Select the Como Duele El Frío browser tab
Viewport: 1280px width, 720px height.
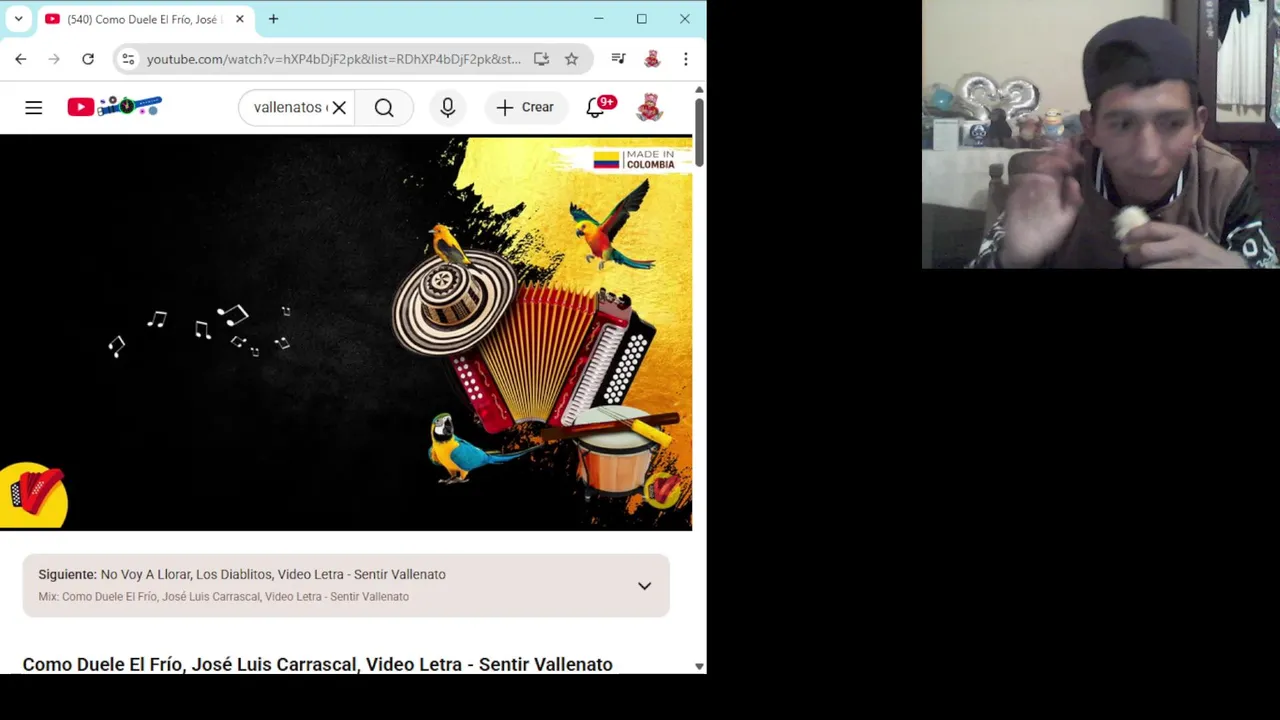(144, 19)
